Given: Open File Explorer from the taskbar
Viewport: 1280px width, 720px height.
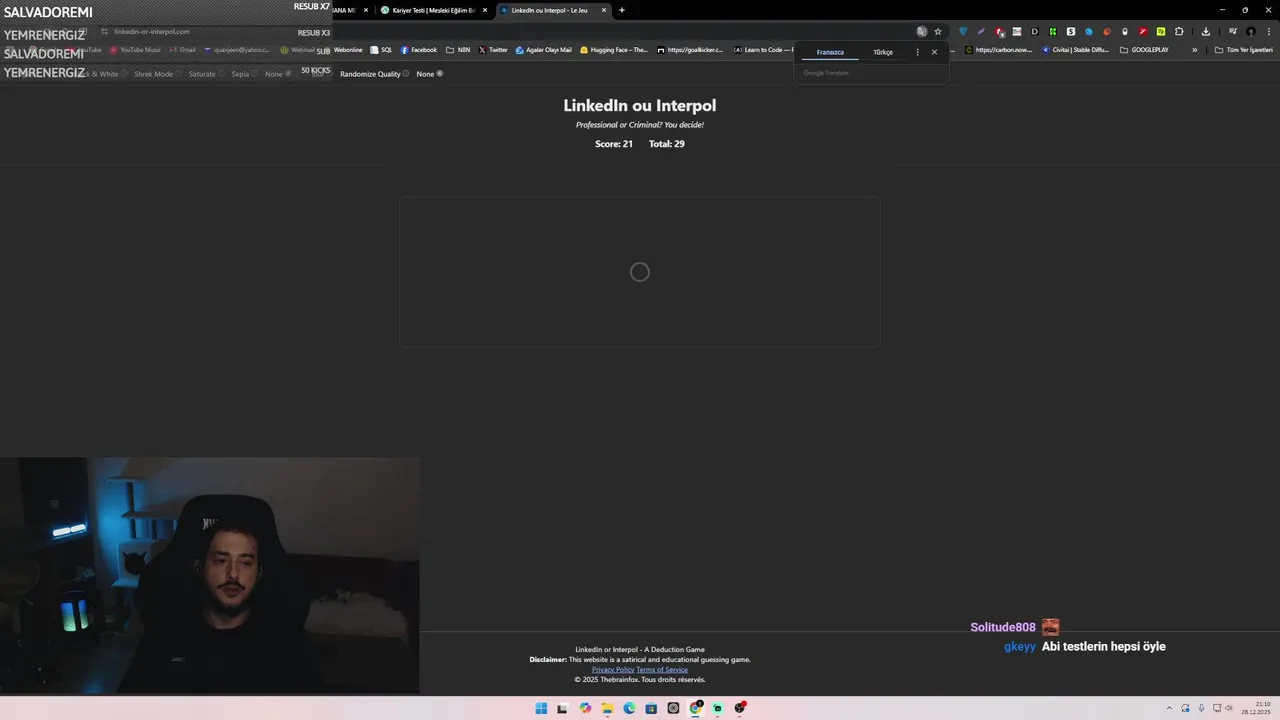Looking at the screenshot, I should tap(607, 708).
